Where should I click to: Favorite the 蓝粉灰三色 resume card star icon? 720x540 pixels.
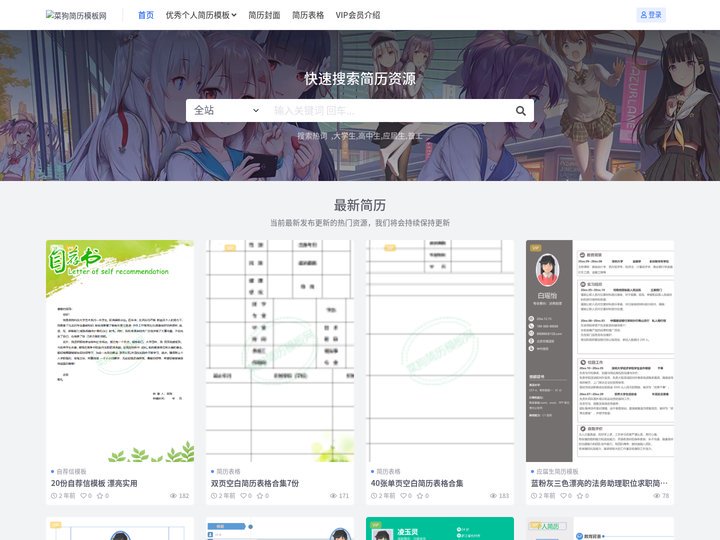point(580,496)
